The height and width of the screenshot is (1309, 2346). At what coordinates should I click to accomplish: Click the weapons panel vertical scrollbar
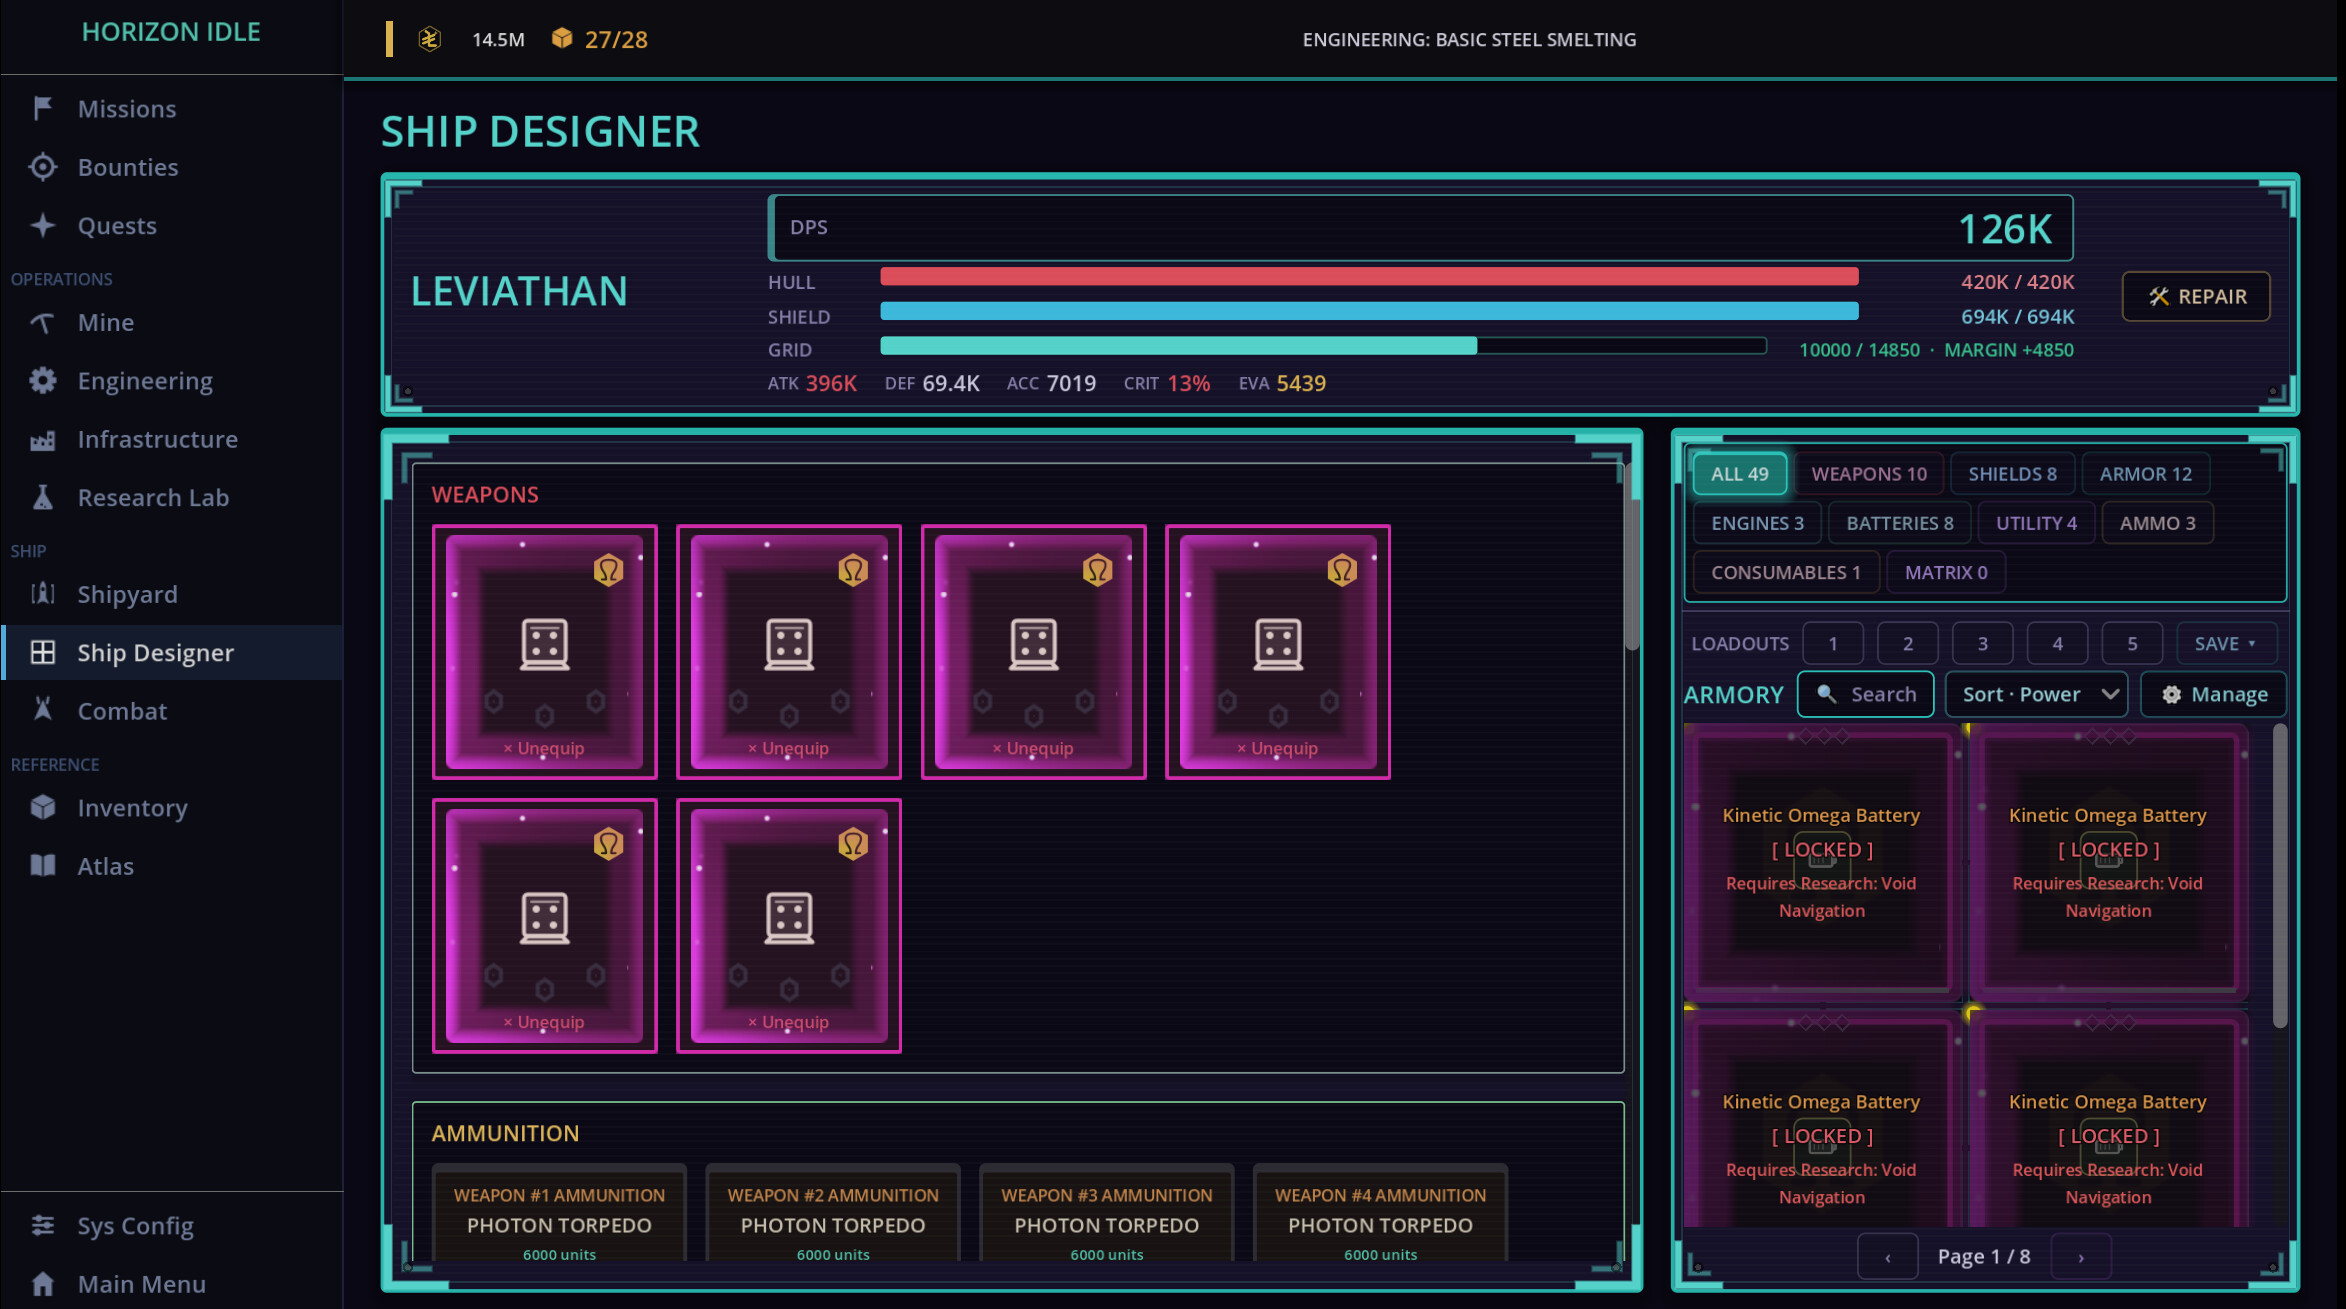pos(1632,555)
